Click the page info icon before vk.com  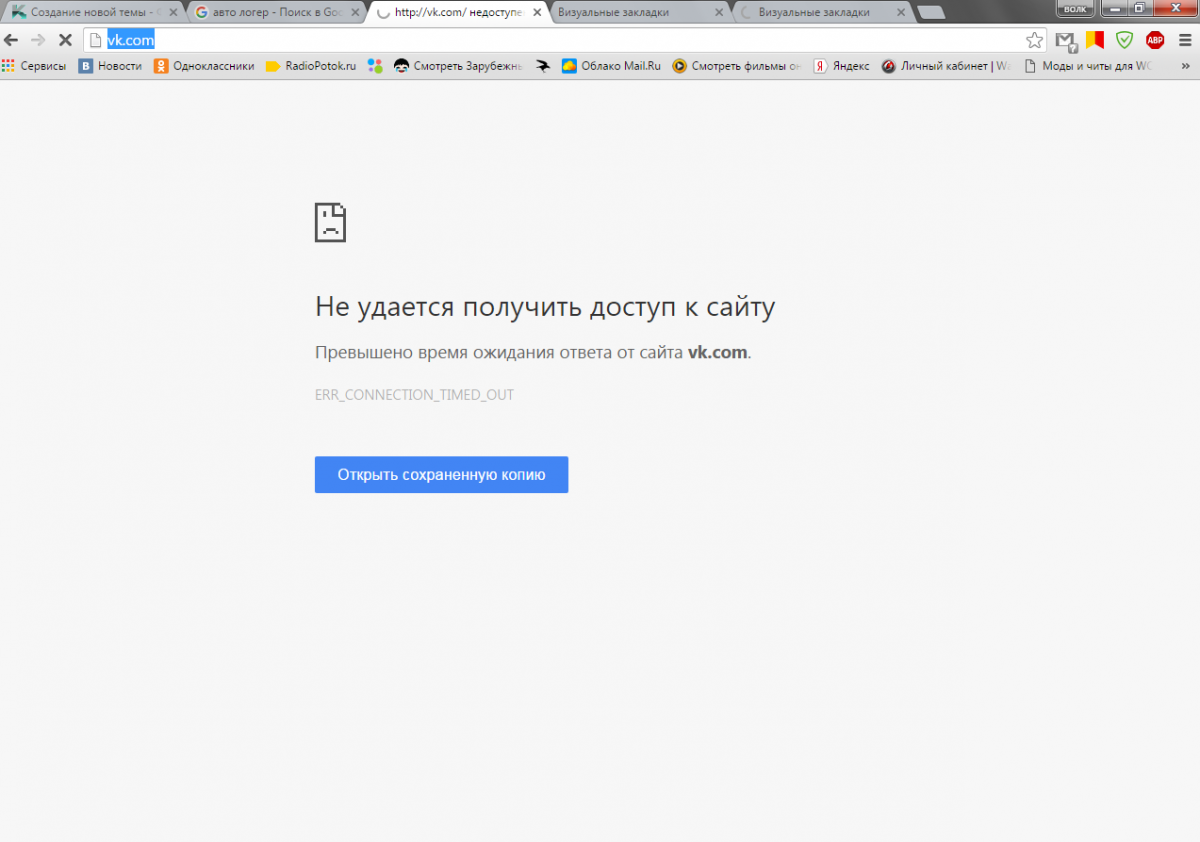point(96,40)
